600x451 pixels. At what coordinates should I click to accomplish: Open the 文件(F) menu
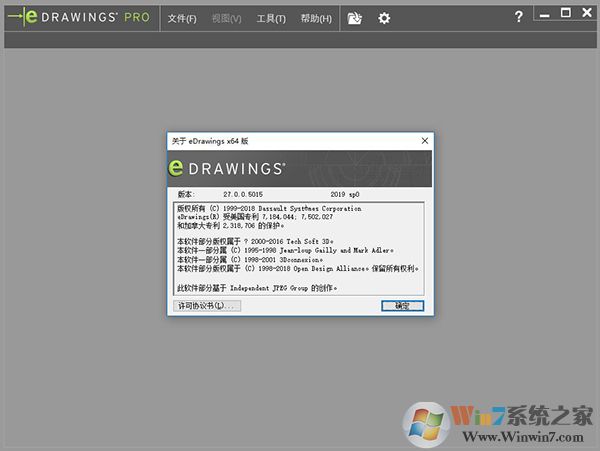pos(182,18)
